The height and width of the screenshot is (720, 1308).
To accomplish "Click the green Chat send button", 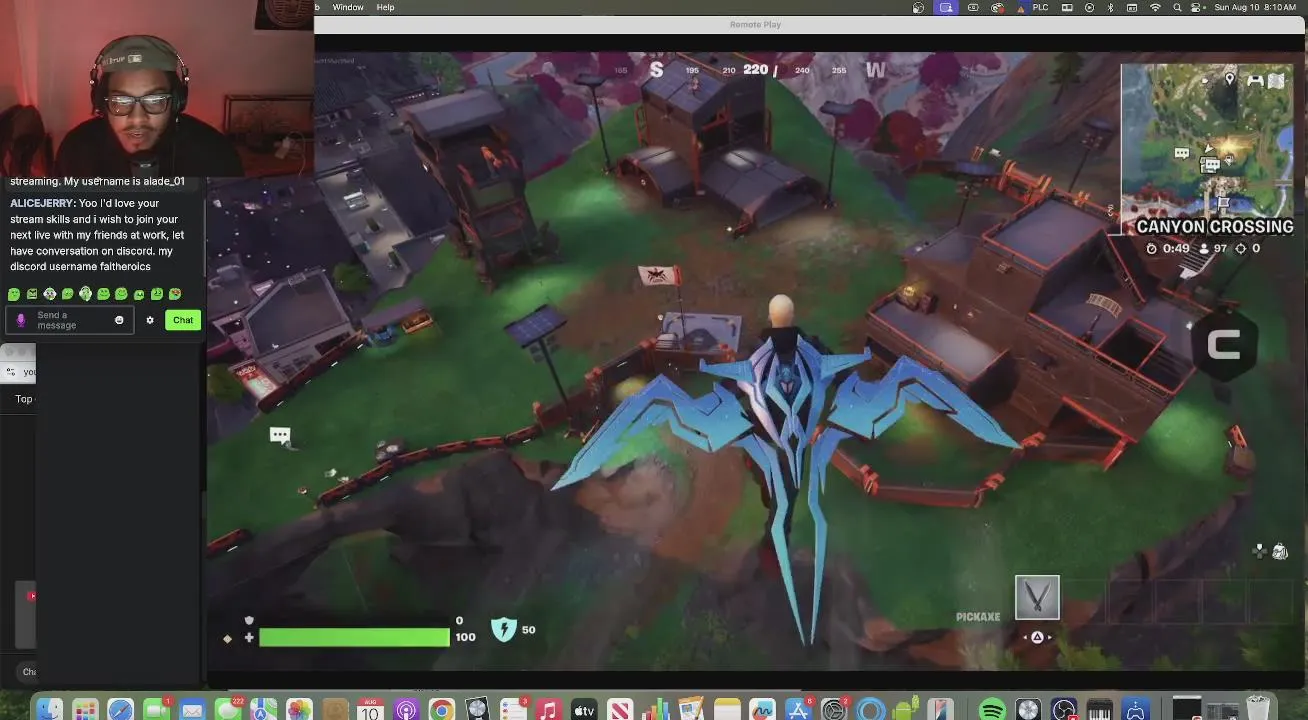I will (183, 320).
